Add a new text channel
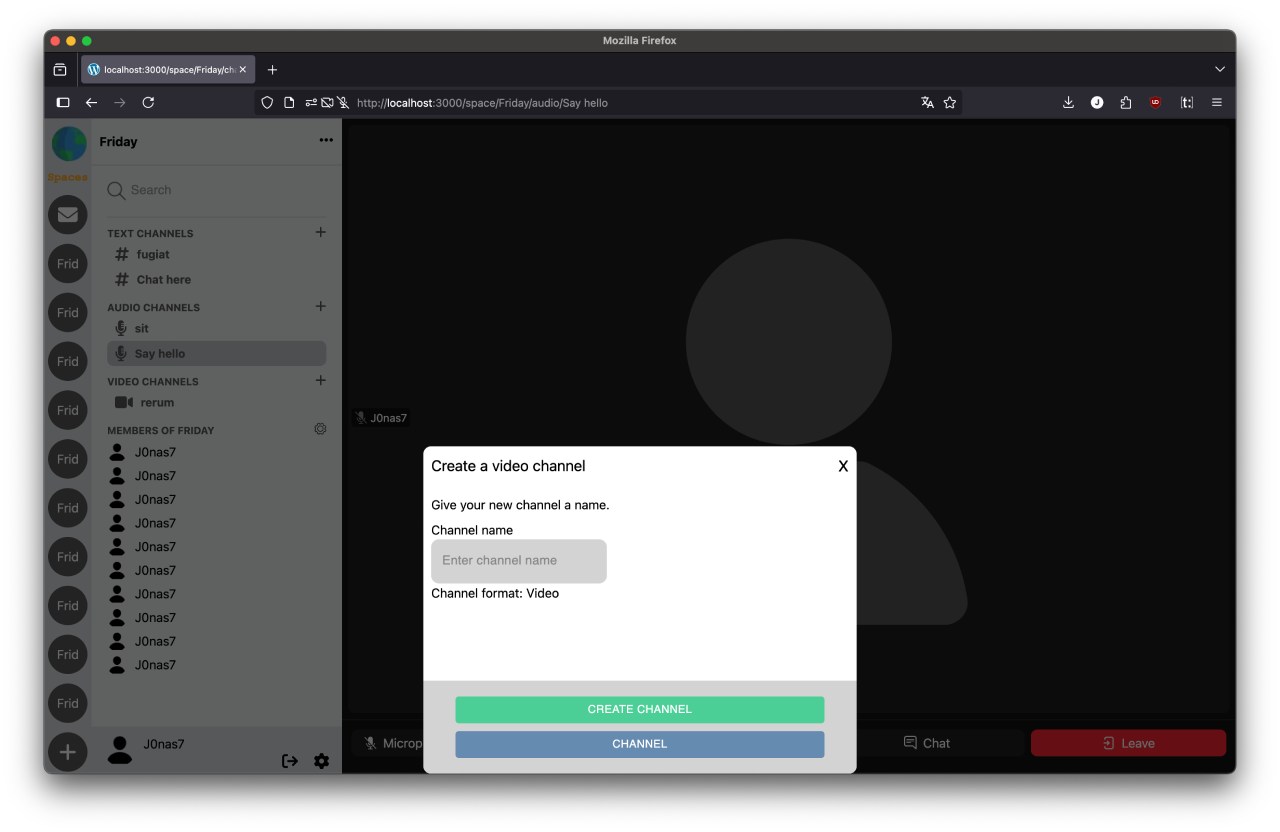 320,232
